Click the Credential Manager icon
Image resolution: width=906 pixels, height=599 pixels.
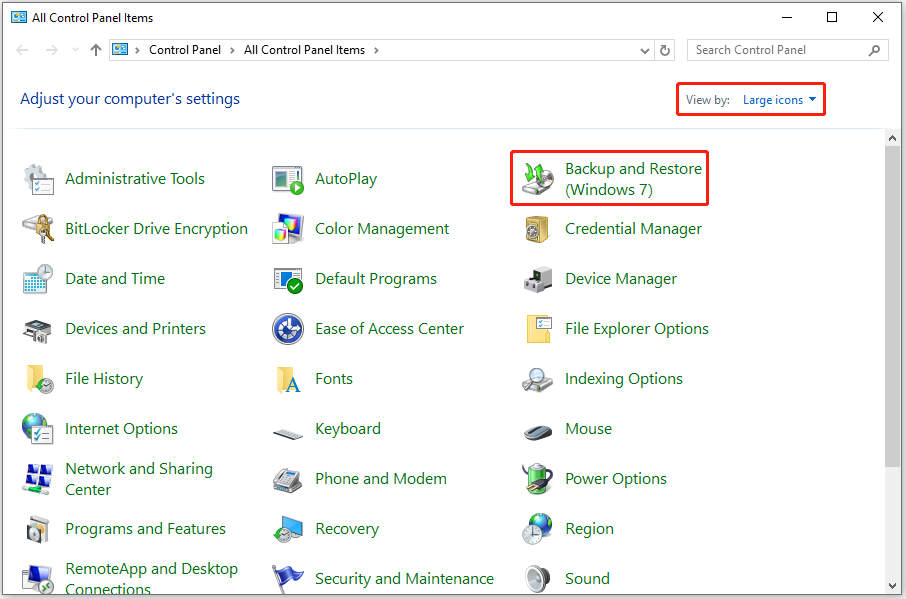click(537, 228)
